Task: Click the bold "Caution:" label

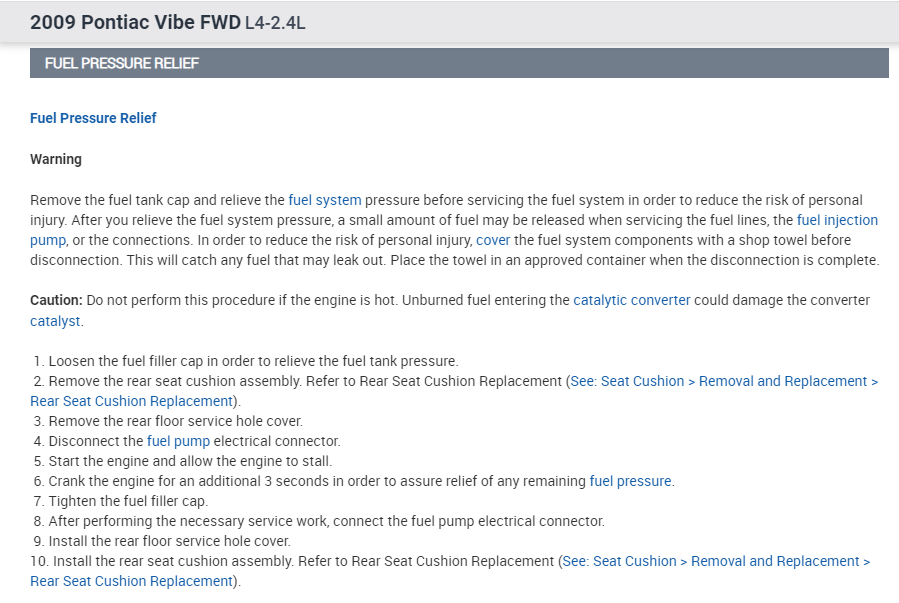Action: click(x=57, y=300)
